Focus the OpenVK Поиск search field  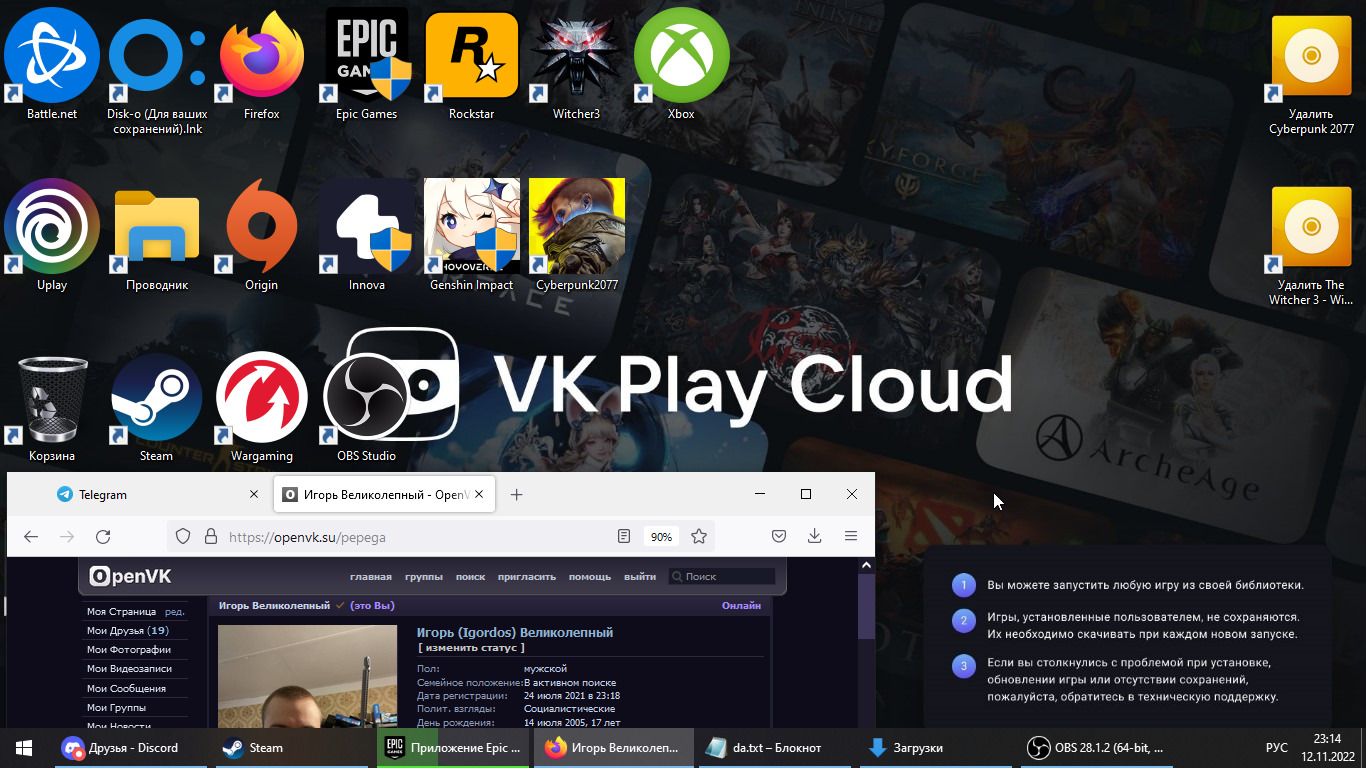pos(722,577)
